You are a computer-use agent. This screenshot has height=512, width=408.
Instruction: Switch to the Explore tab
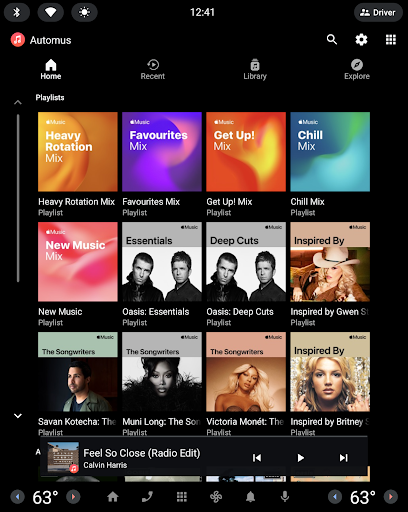click(357, 69)
